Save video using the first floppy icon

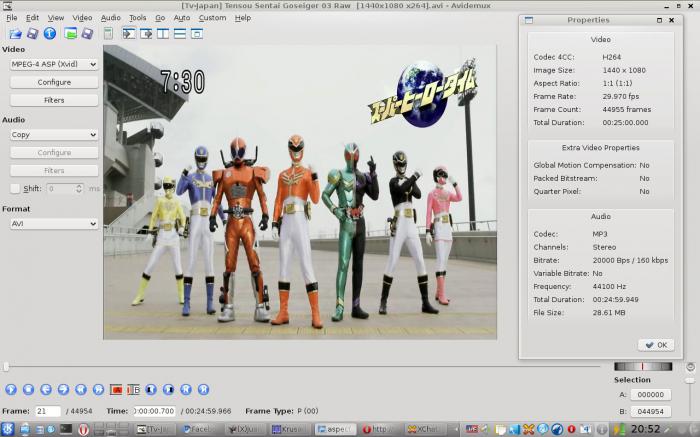click(x=32, y=33)
